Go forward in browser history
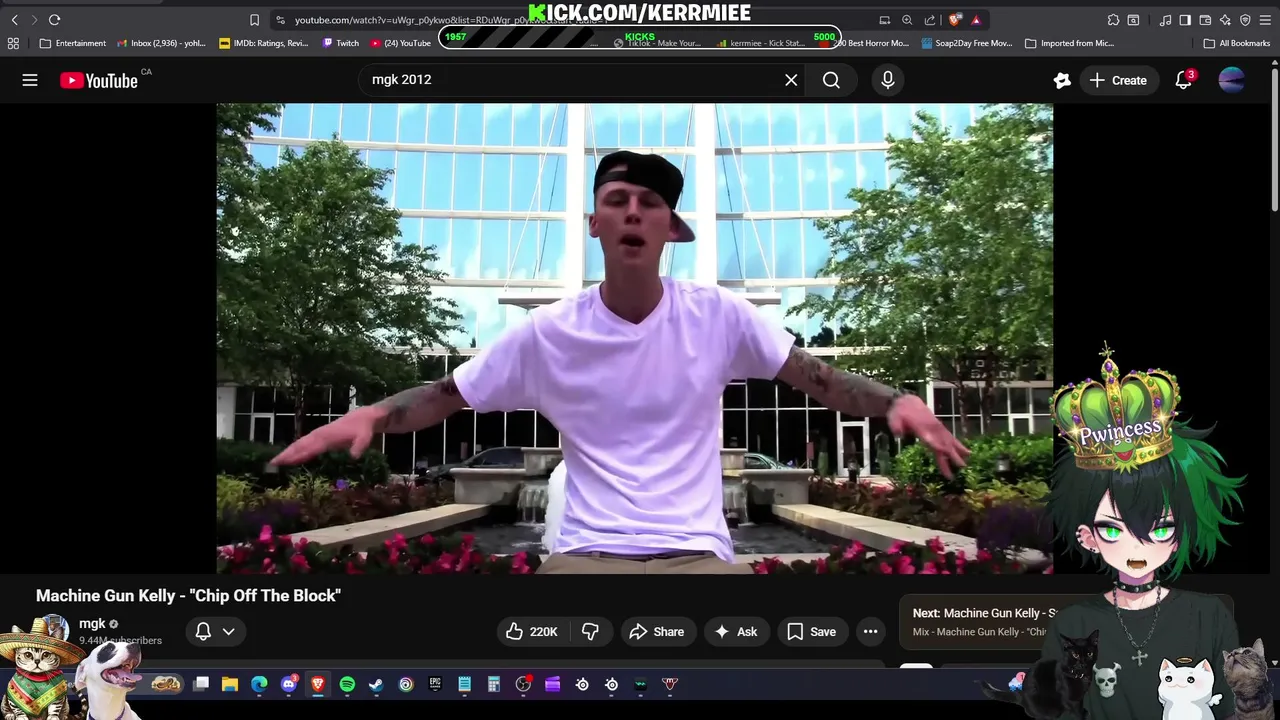1280x720 pixels. 34,20
